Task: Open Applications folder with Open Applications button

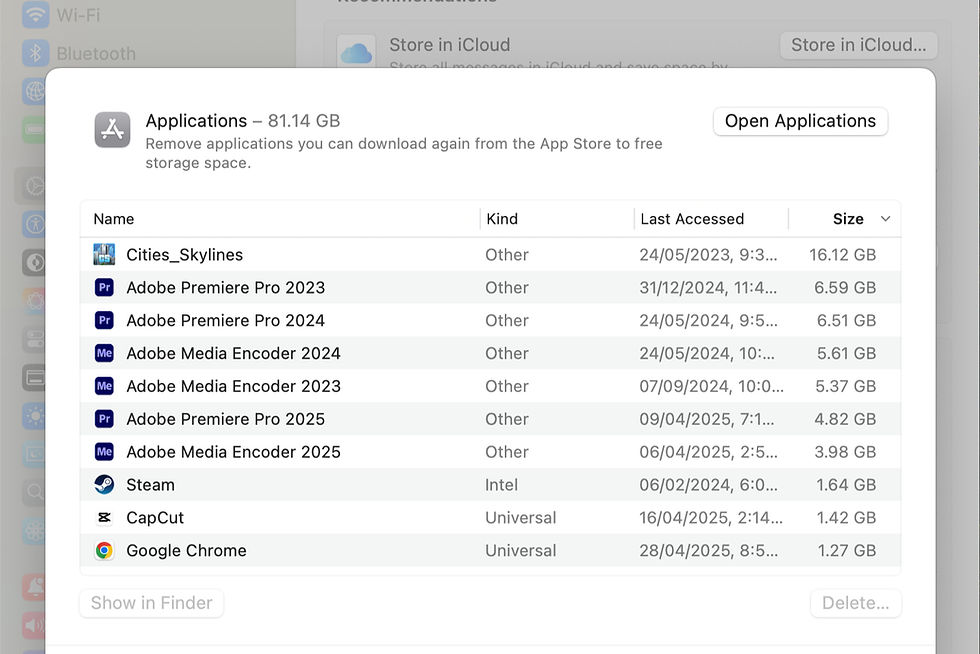Action: tap(800, 121)
